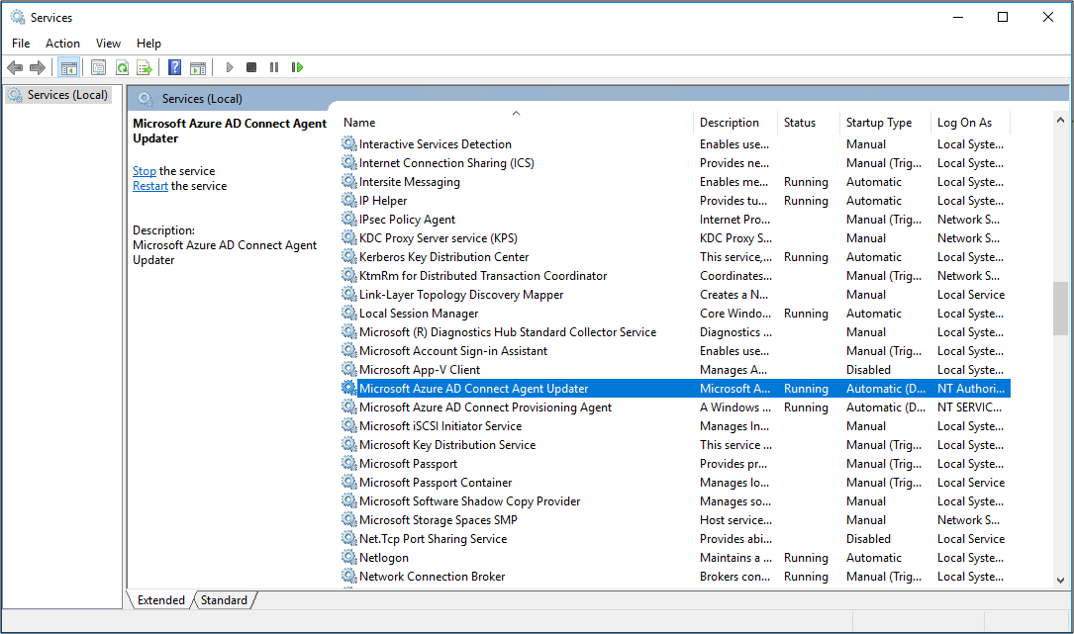The height and width of the screenshot is (634, 1074).
Task: Open the Action menu
Action: click(62, 43)
